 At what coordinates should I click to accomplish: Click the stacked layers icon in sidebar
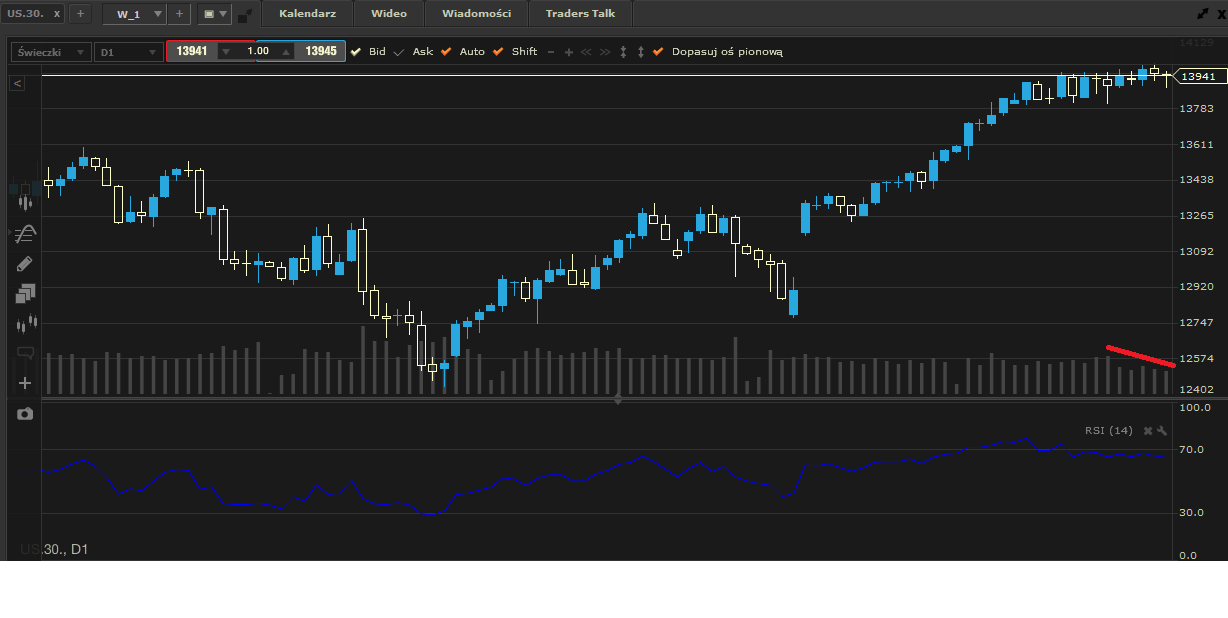click(x=25, y=293)
